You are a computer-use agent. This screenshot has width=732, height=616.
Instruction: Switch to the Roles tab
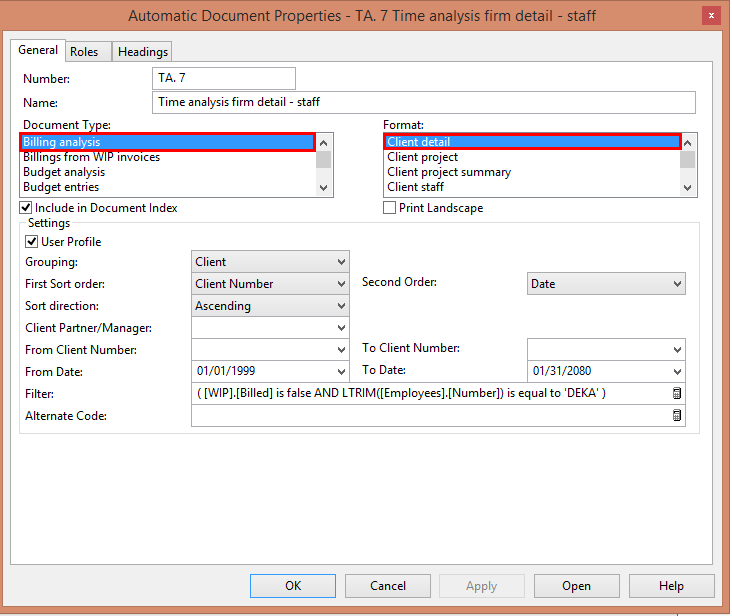88,52
